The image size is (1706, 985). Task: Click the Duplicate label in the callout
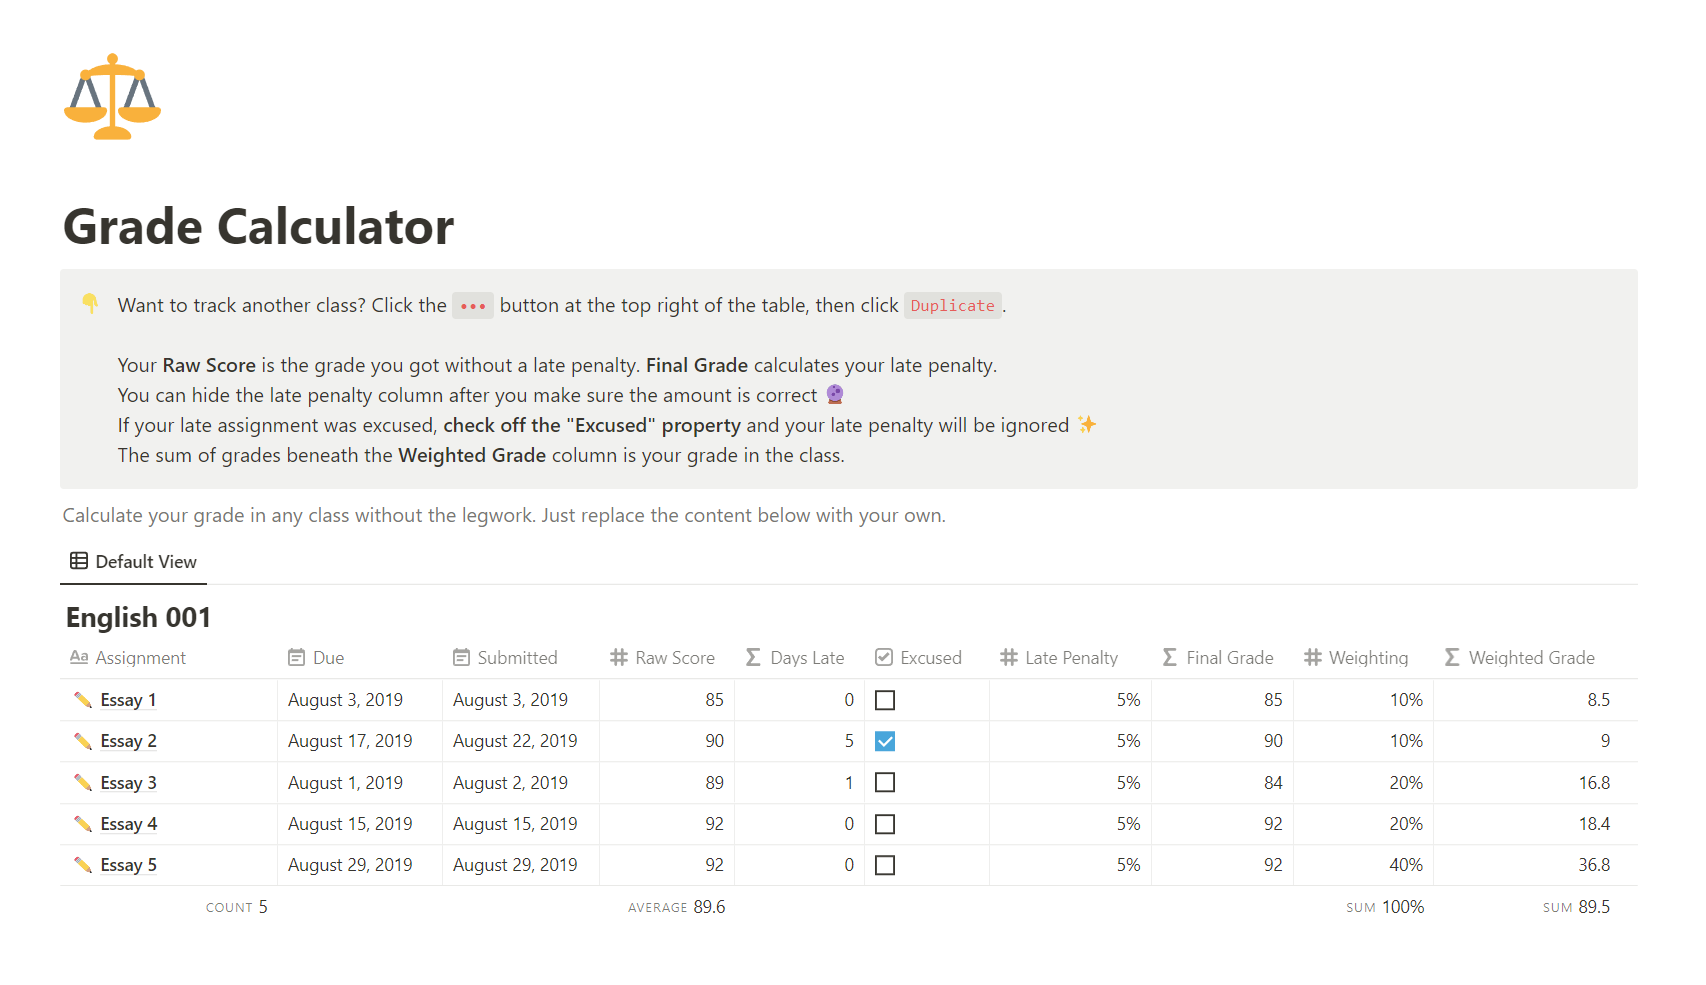coord(952,305)
